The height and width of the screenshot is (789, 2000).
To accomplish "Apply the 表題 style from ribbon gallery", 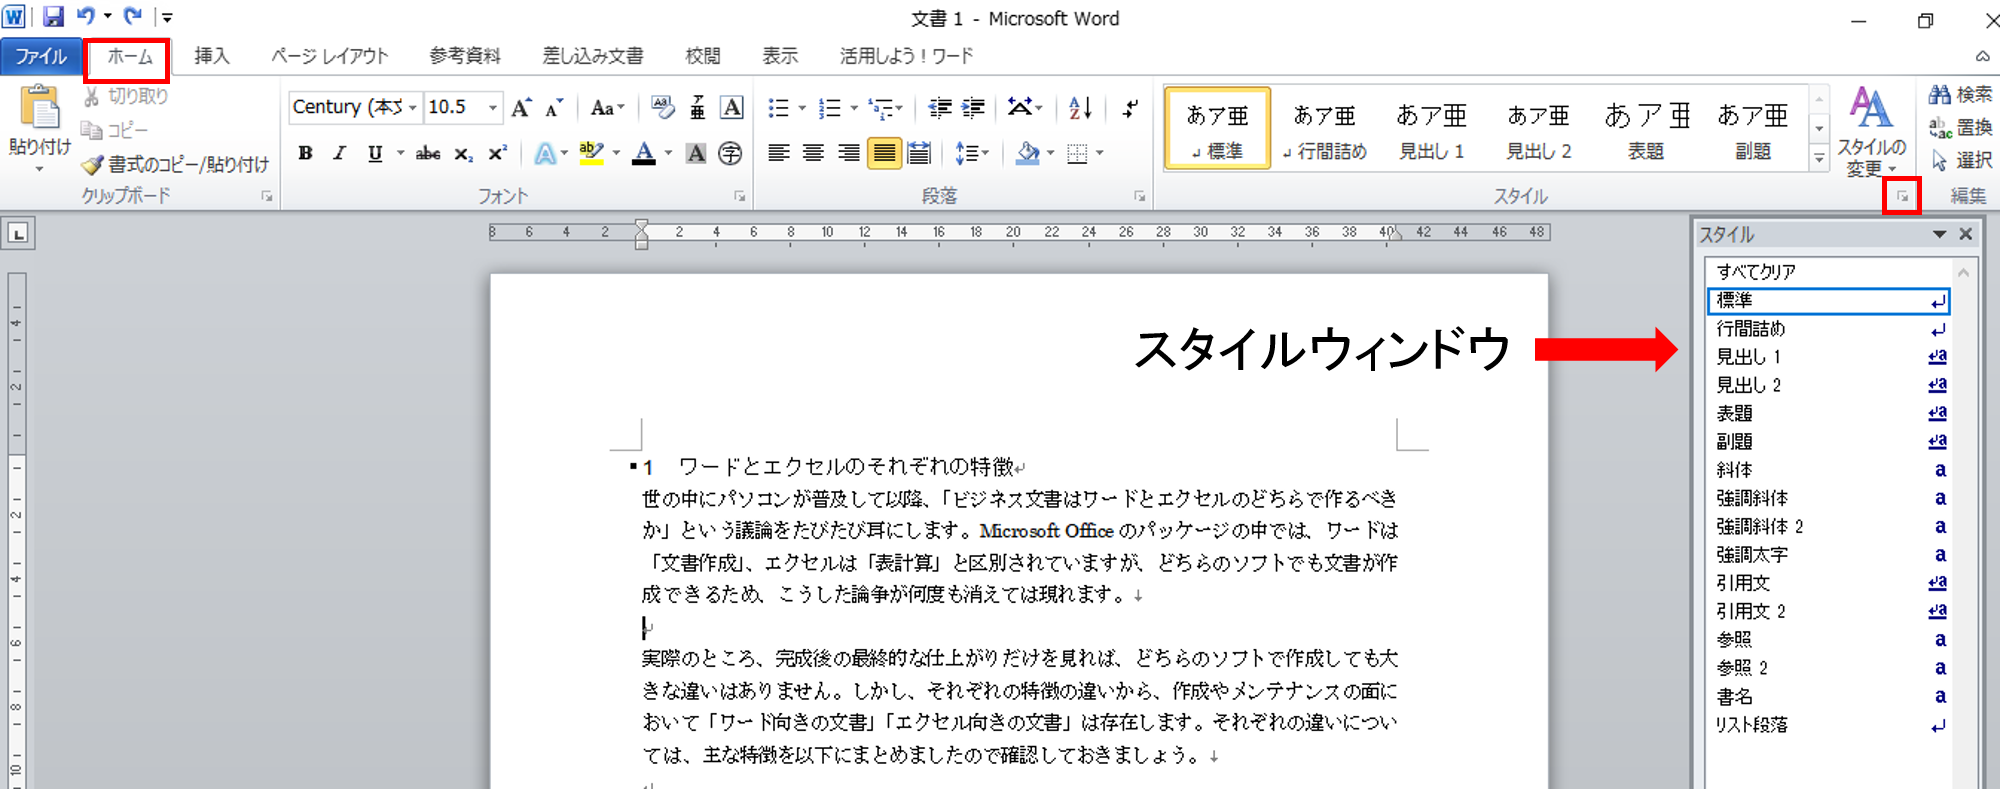I will (x=1646, y=127).
